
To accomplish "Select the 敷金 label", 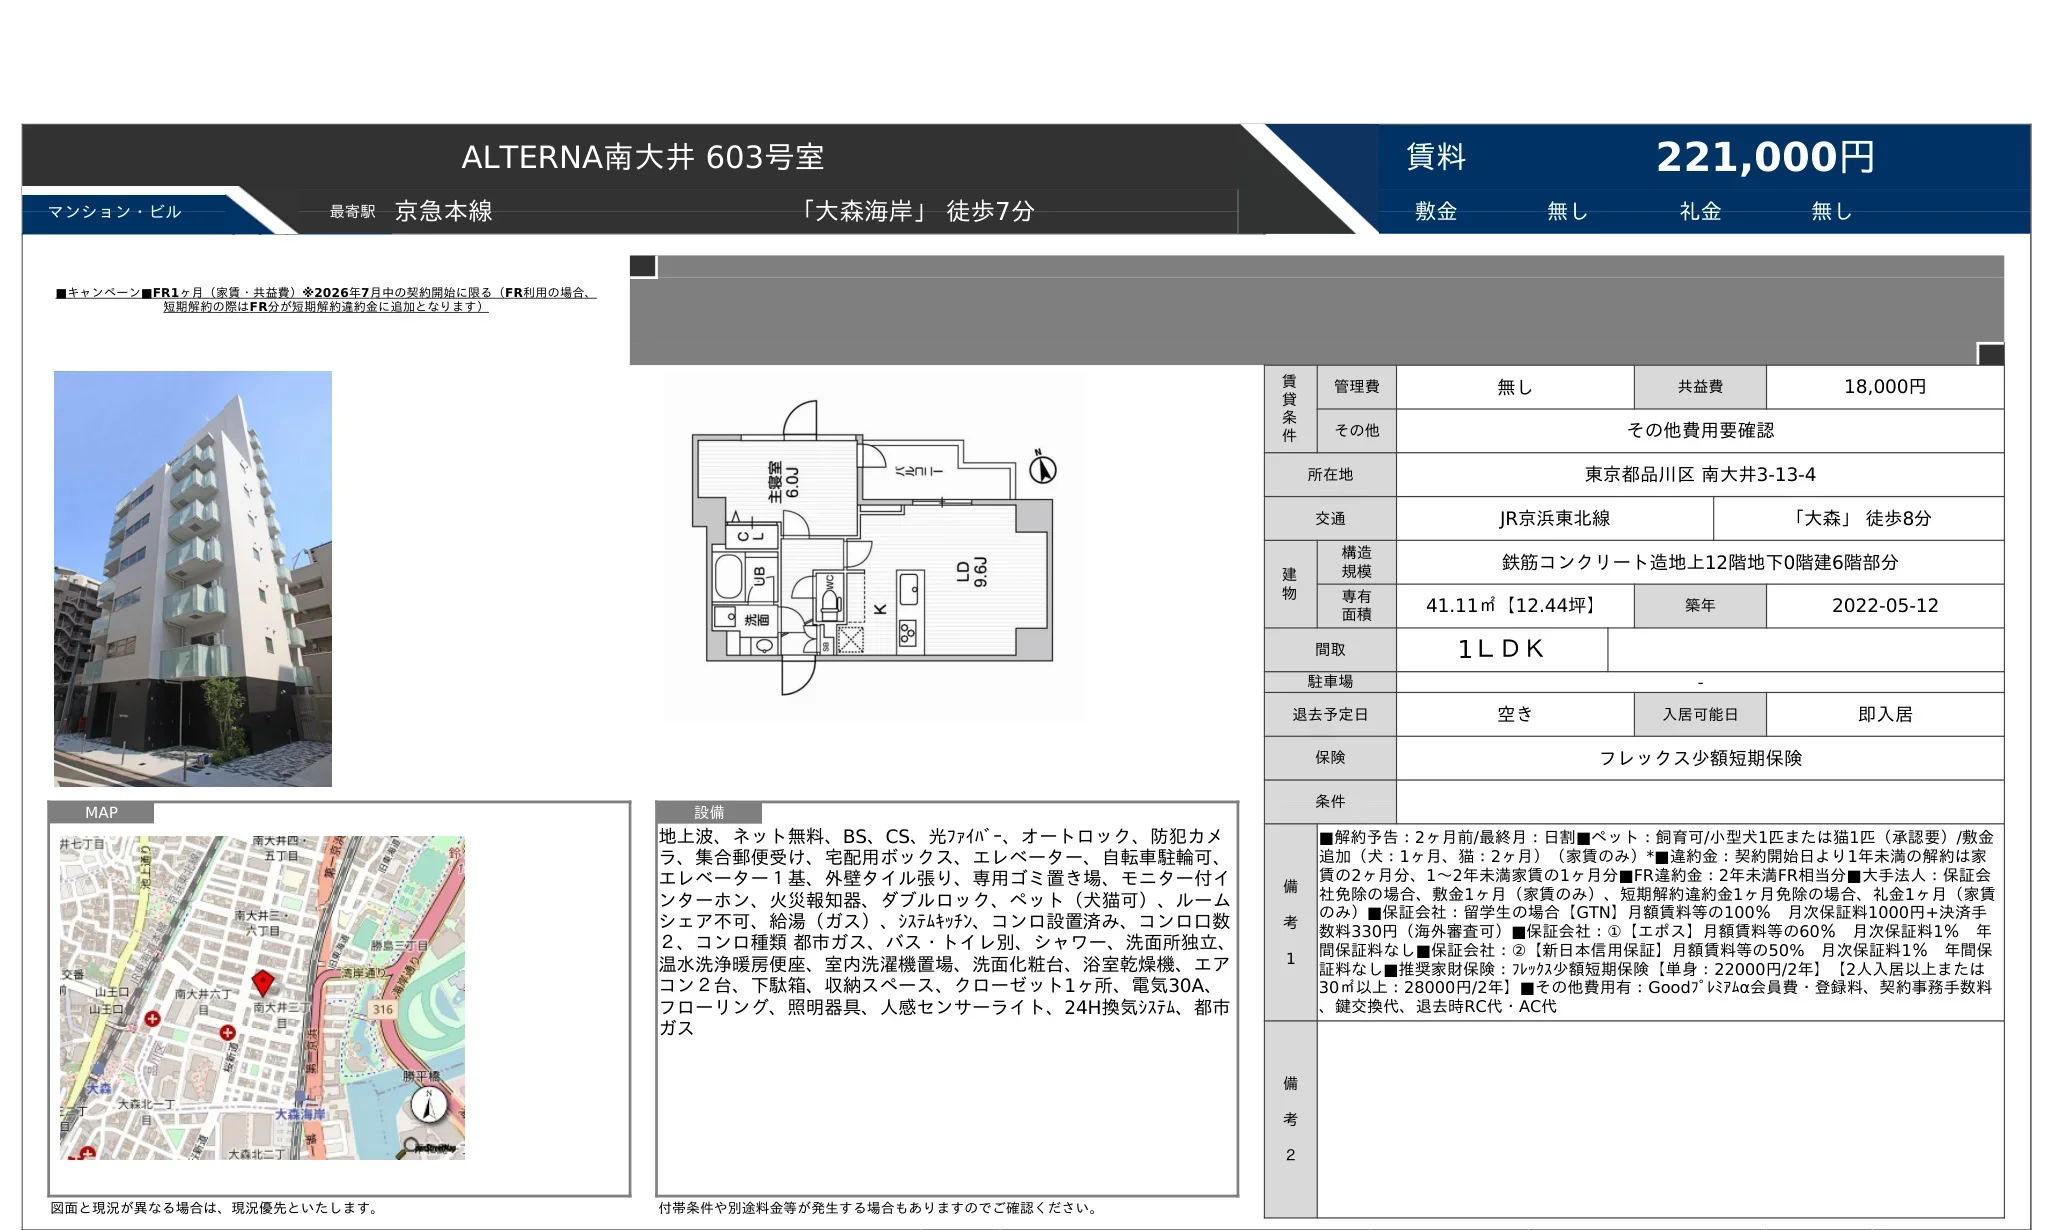I will point(1436,211).
